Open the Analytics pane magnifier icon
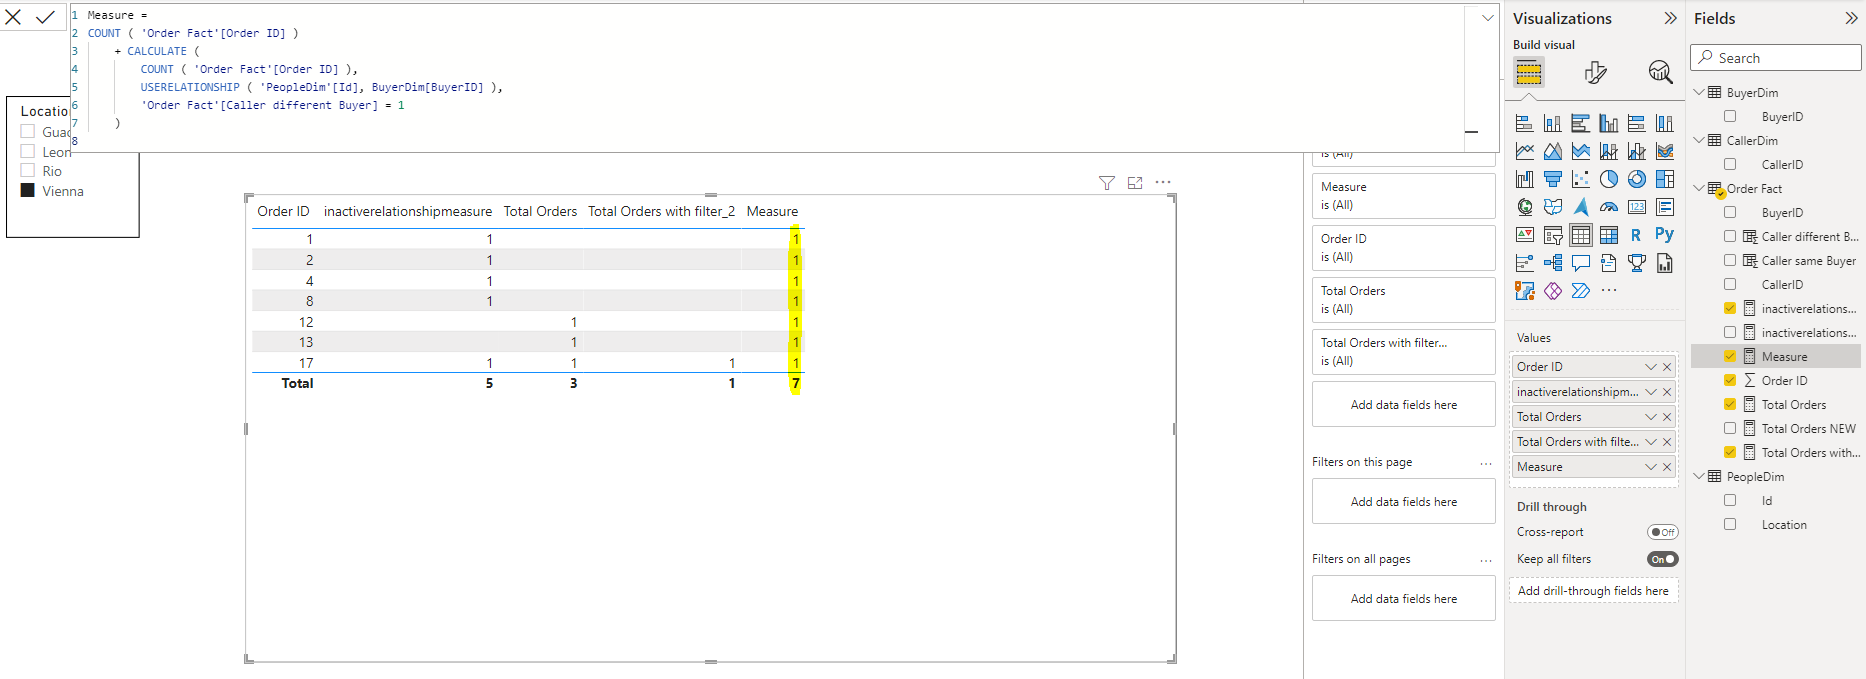 coord(1660,72)
